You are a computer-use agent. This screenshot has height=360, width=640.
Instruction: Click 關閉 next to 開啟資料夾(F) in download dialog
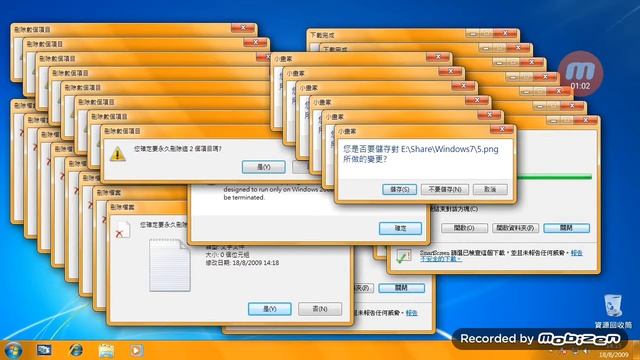[567, 228]
